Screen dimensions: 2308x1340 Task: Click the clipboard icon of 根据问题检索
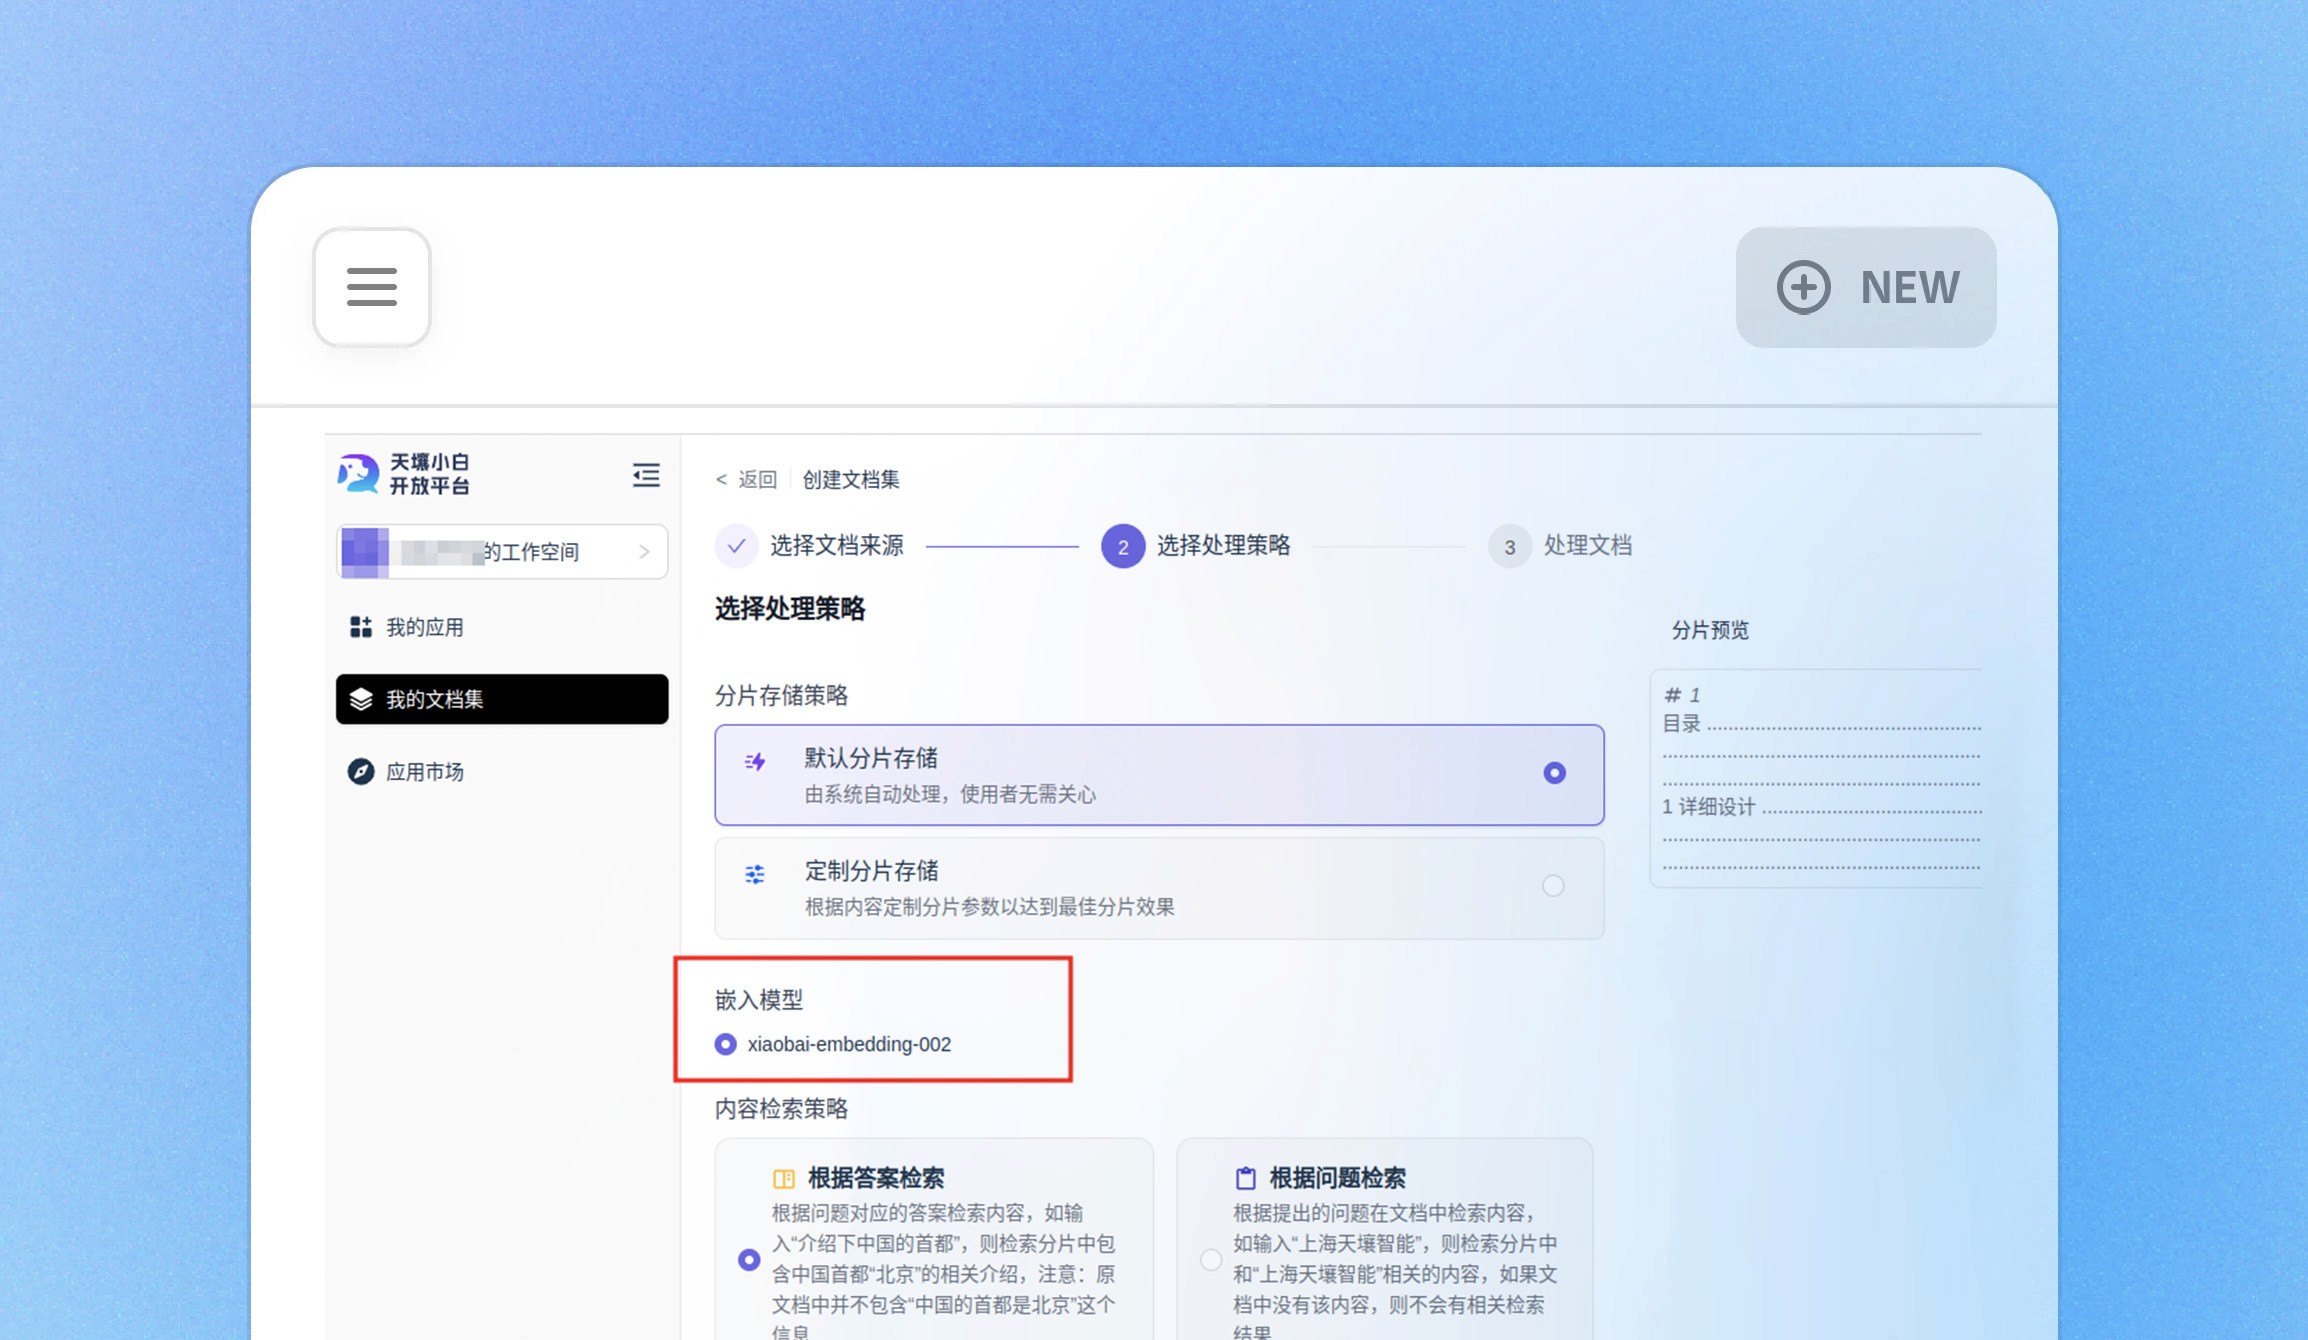click(x=1245, y=1178)
